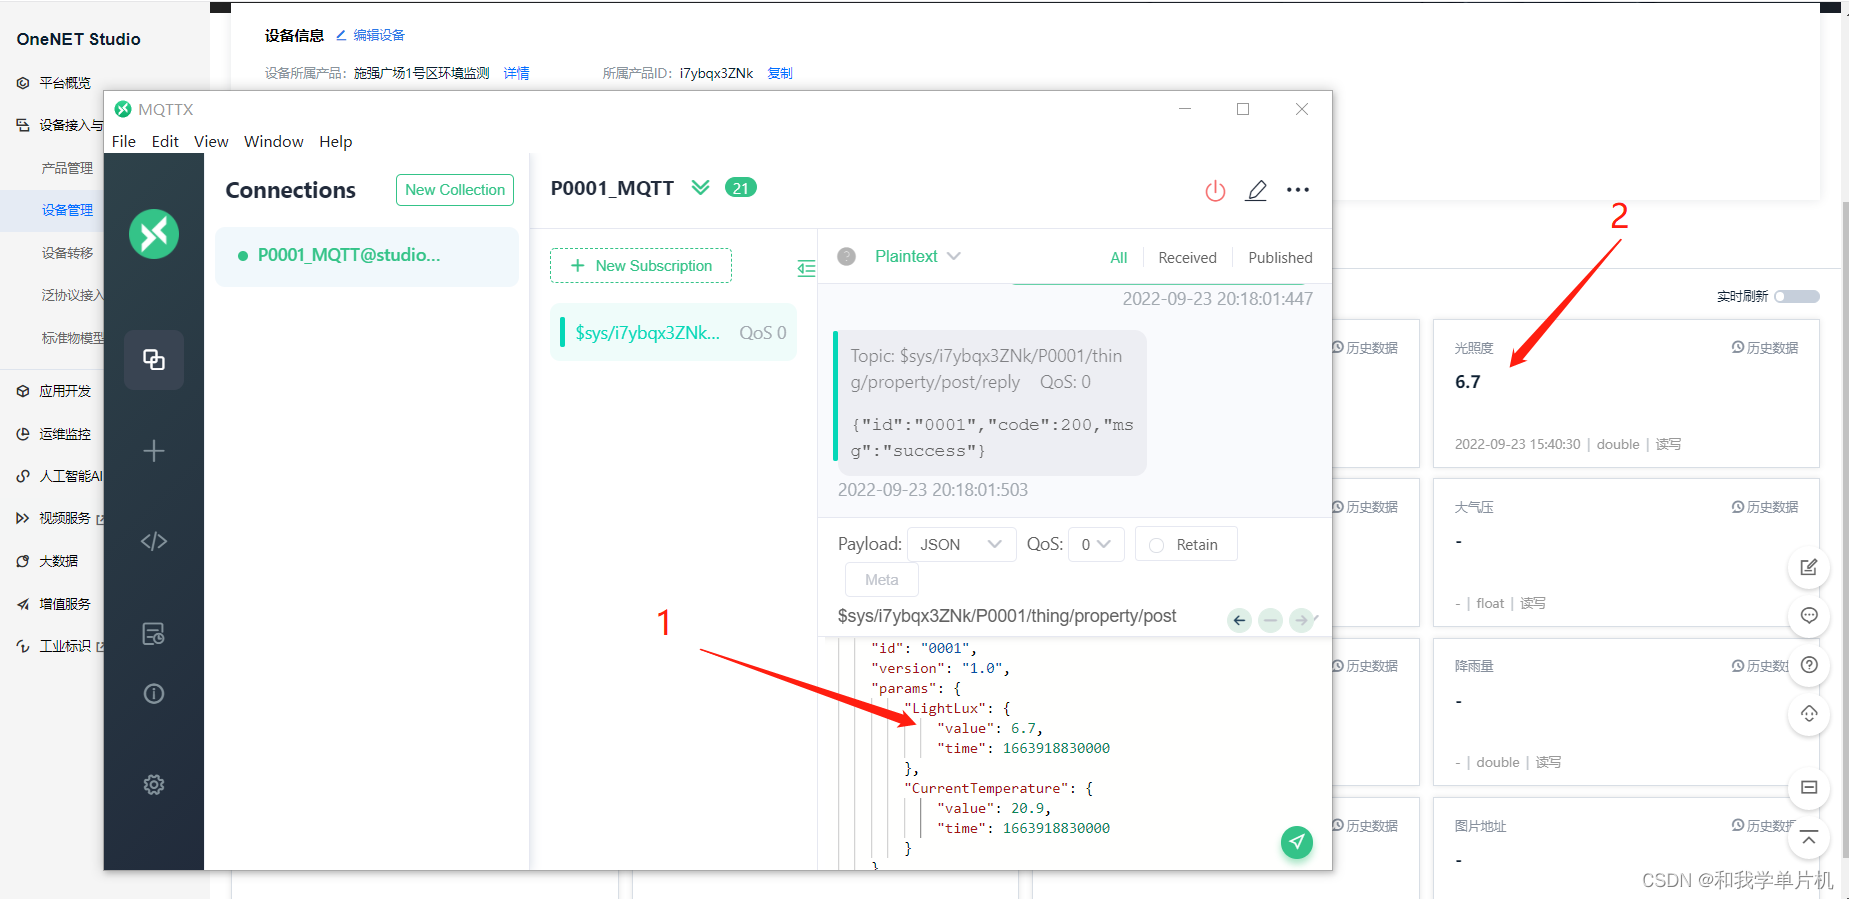Toggle the Retain option

click(1185, 545)
